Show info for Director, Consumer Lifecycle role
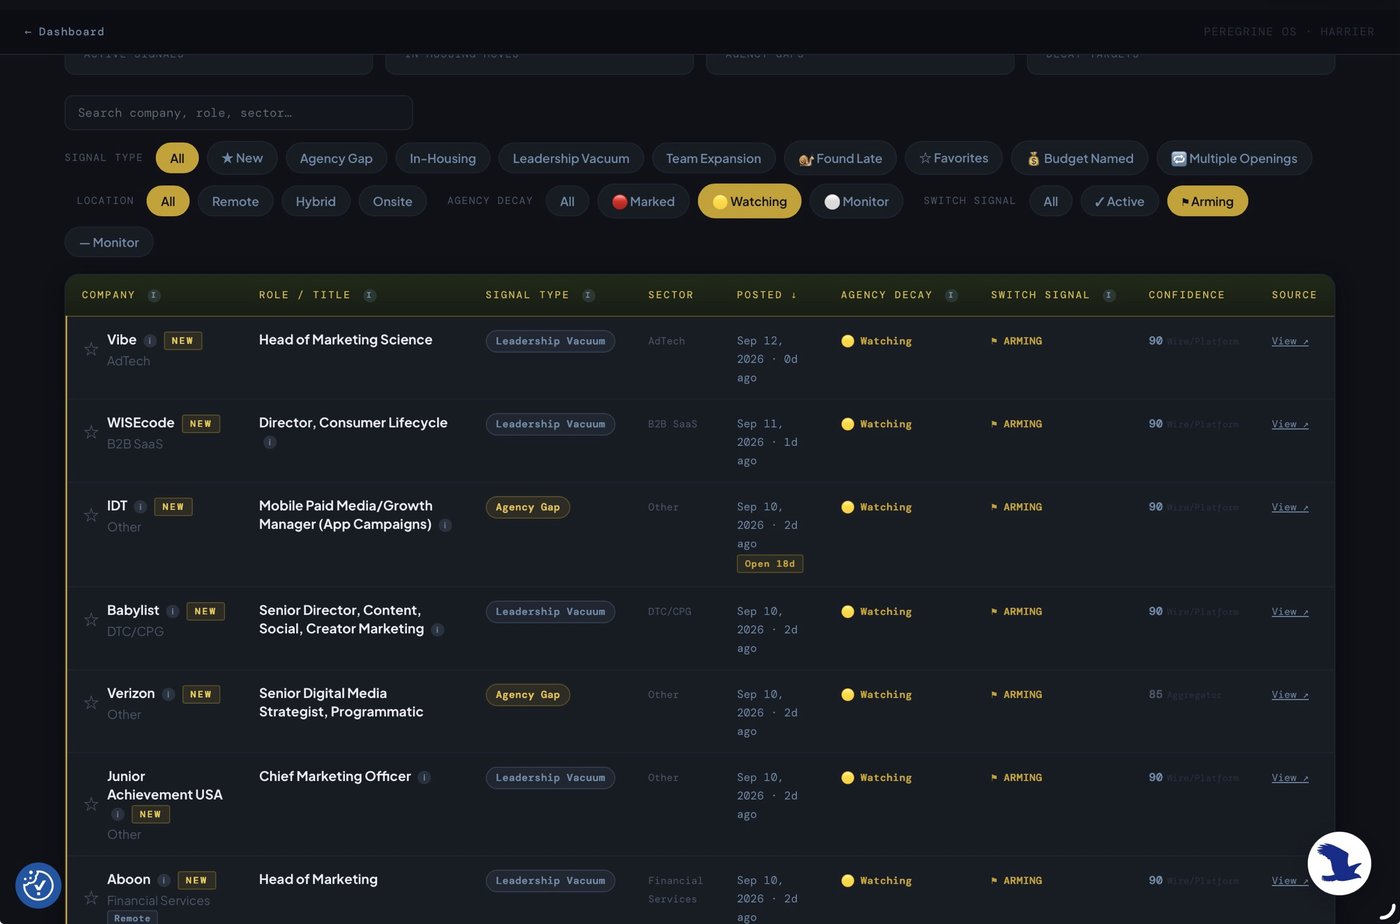This screenshot has height=924, width=1400. click(x=270, y=442)
